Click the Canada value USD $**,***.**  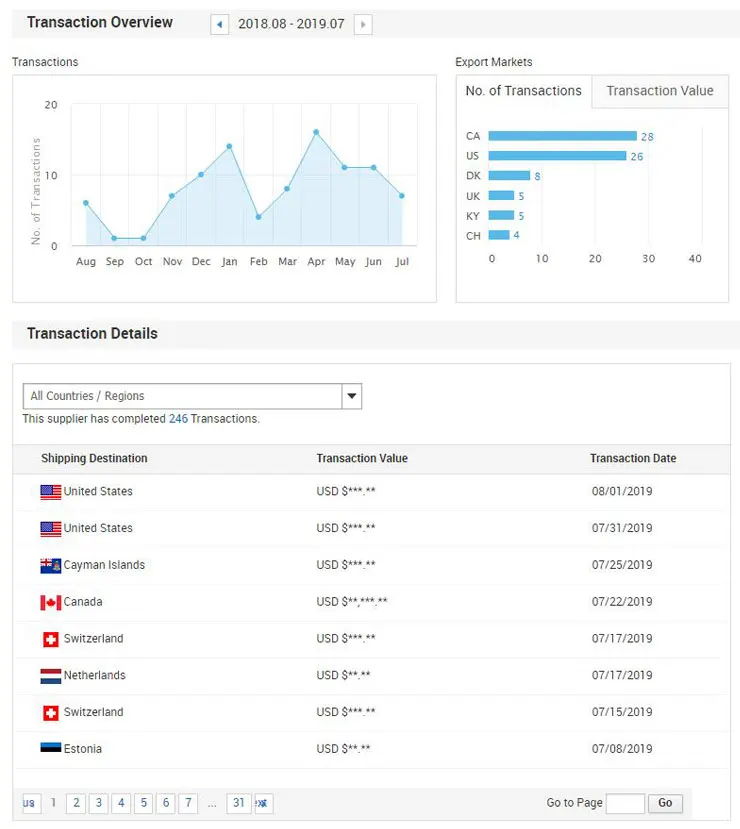352,602
